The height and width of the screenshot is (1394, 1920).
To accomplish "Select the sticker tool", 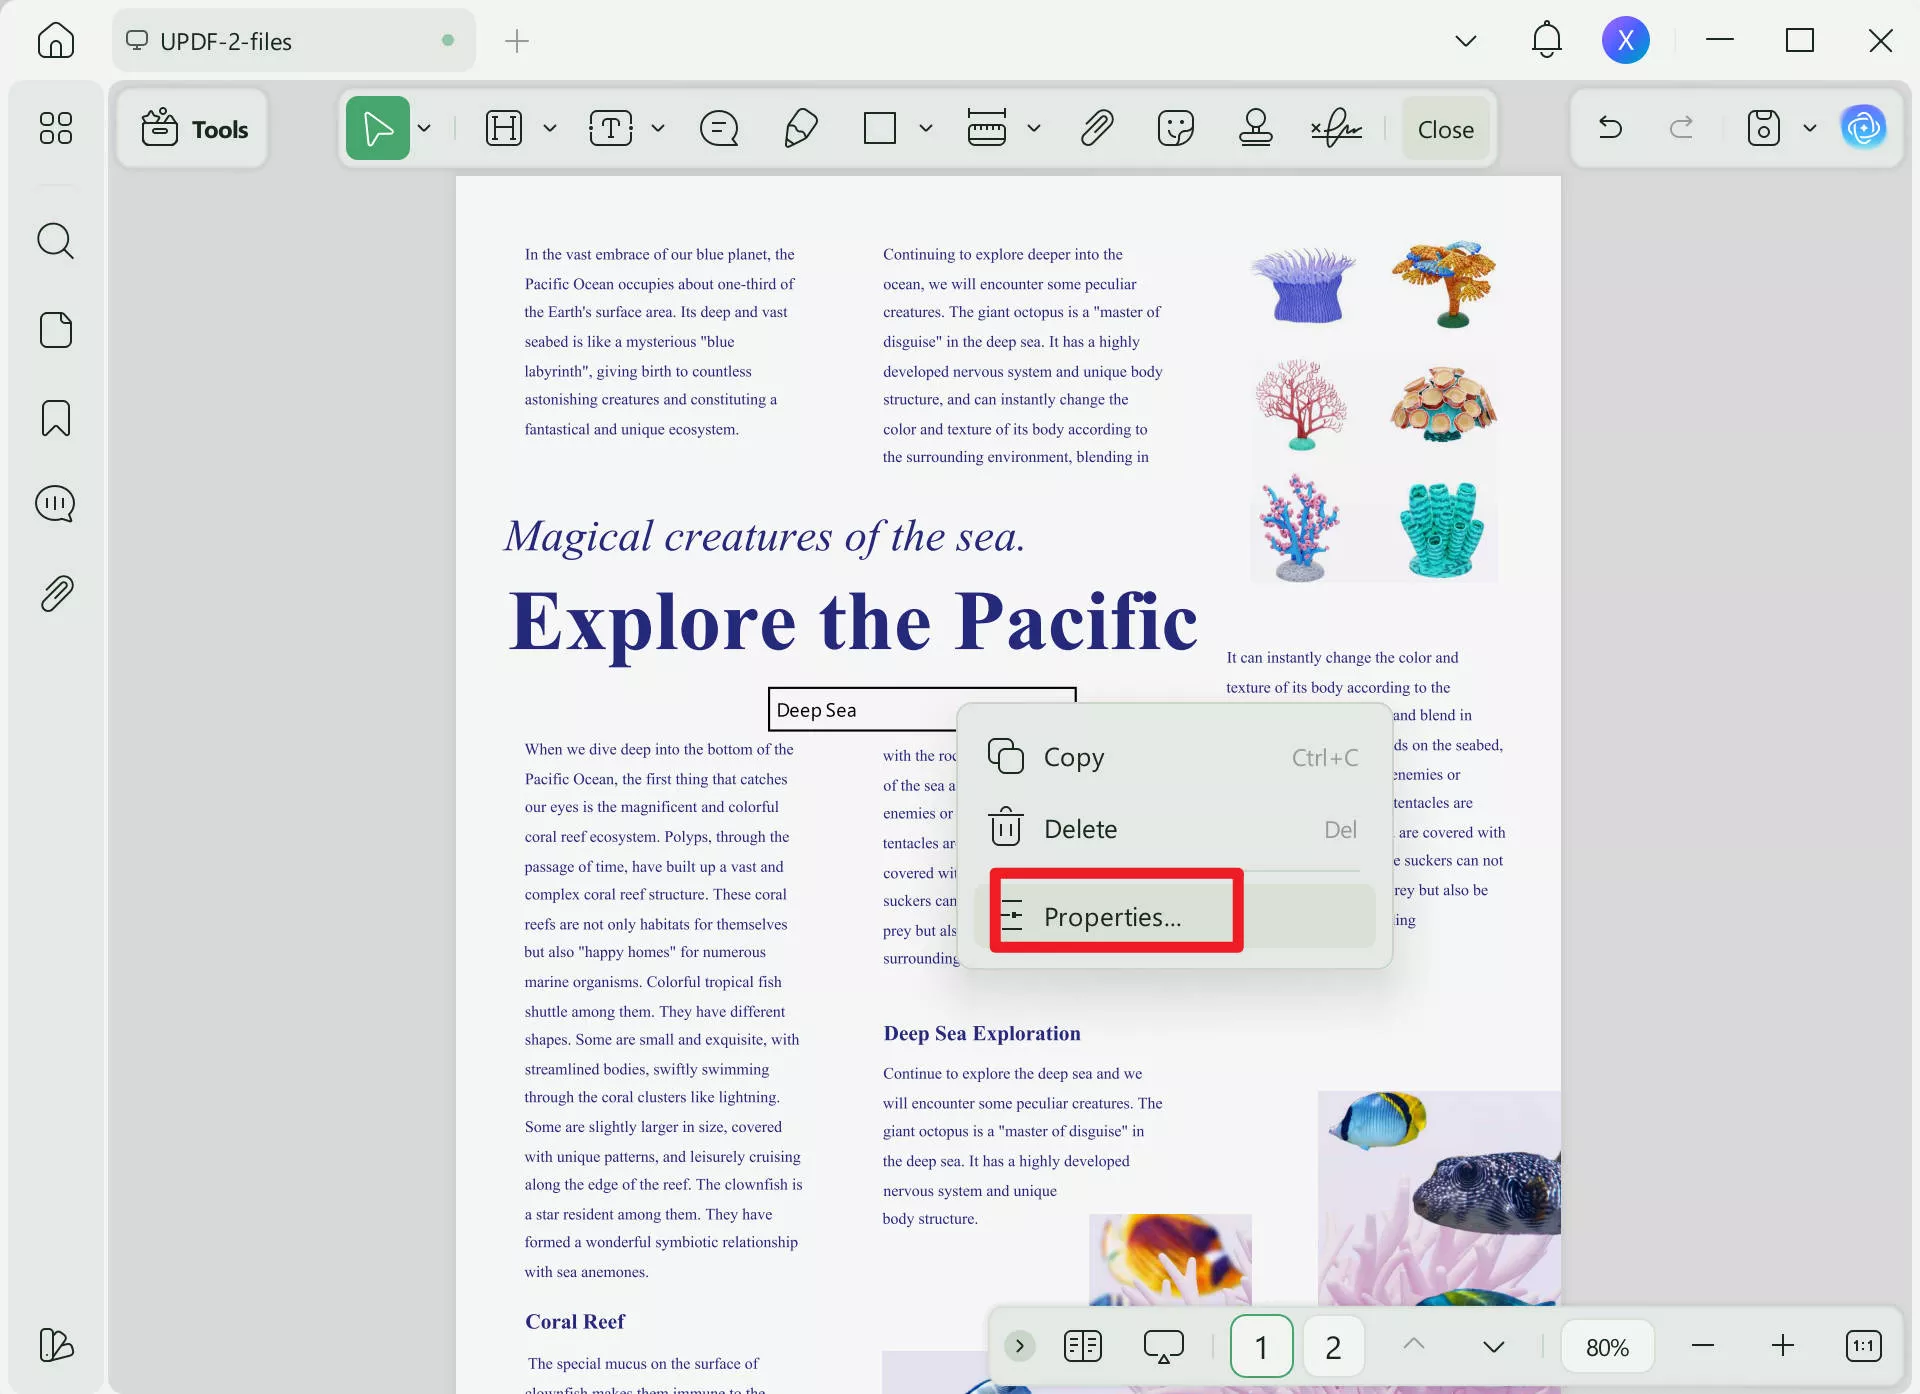I will point(1175,128).
